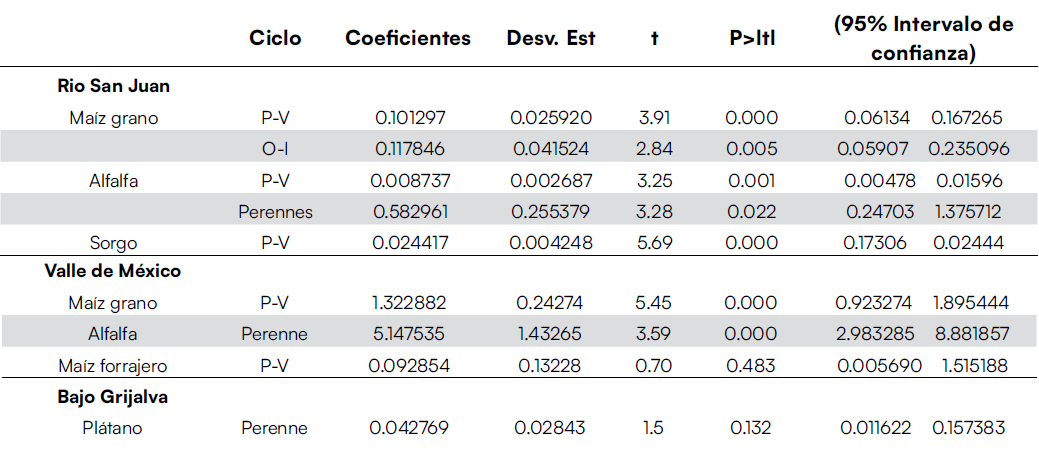1039x451 pixels.
Task: Click the Valle de México section heading
Action: (x=113, y=271)
